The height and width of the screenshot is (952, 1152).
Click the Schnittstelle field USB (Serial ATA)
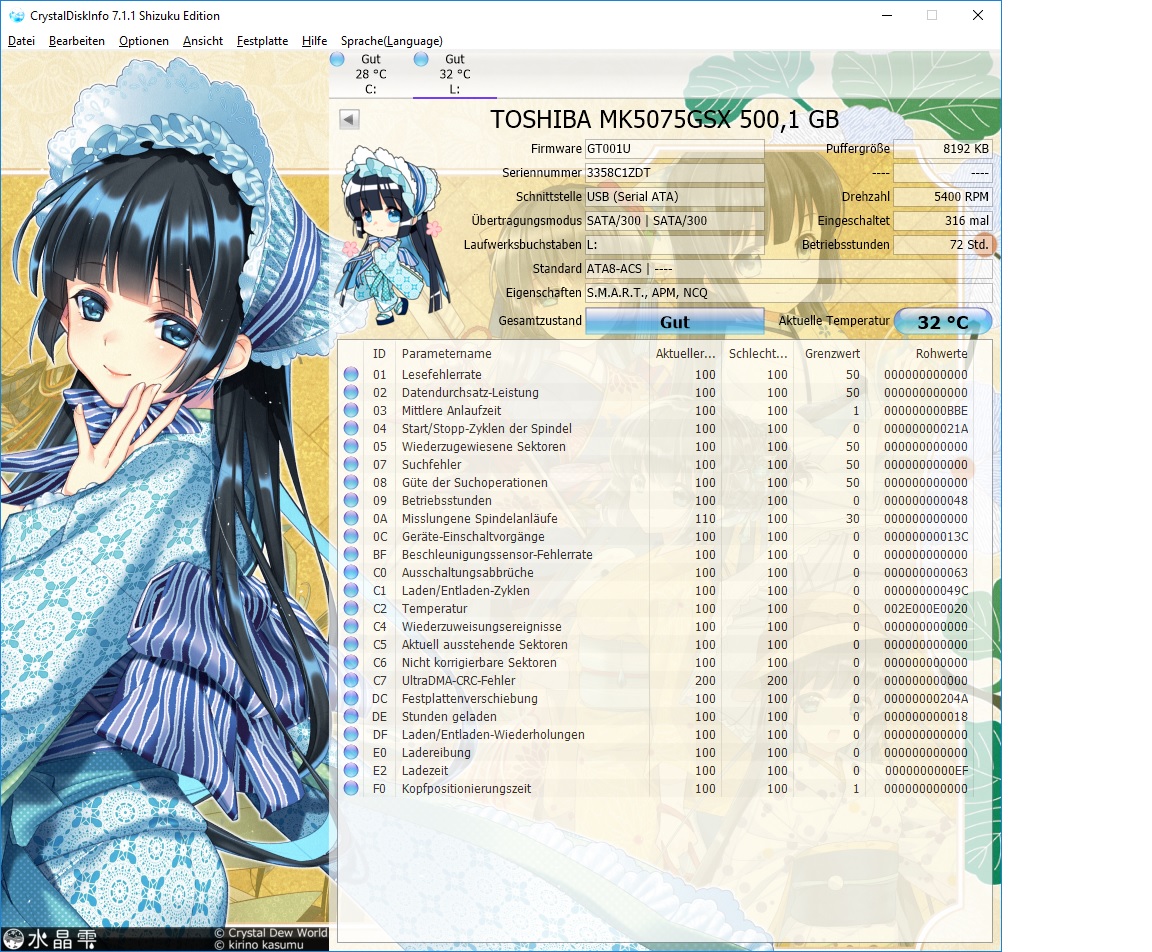(x=674, y=197)
